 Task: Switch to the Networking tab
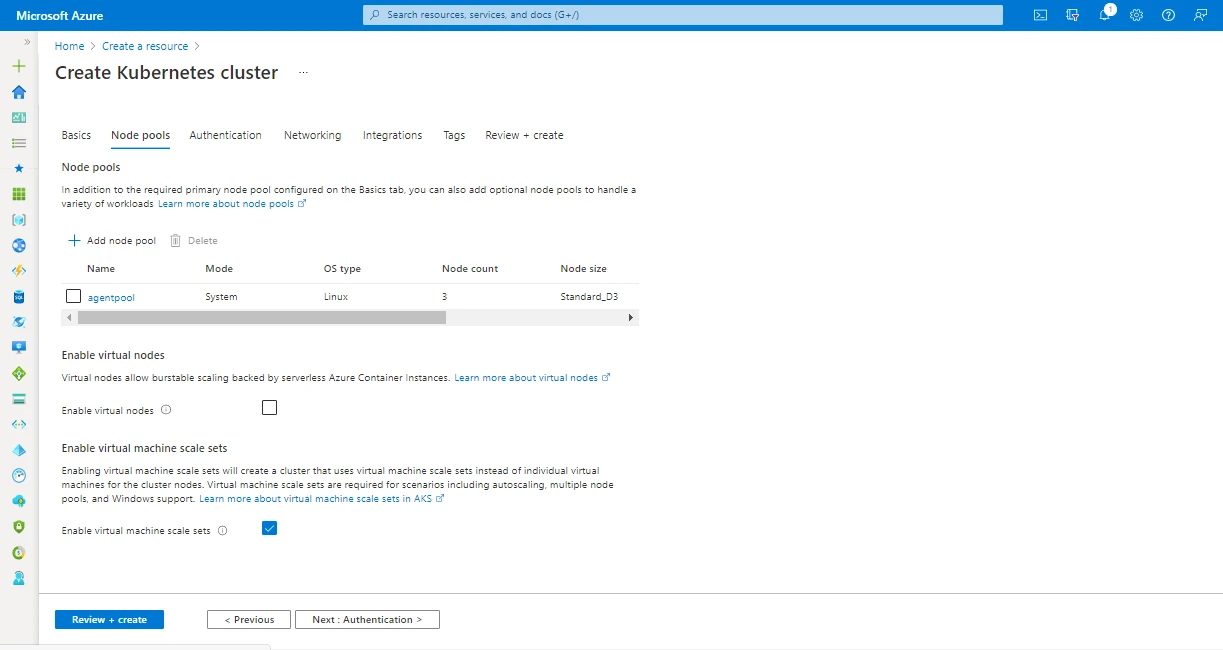tap(312, 135)
